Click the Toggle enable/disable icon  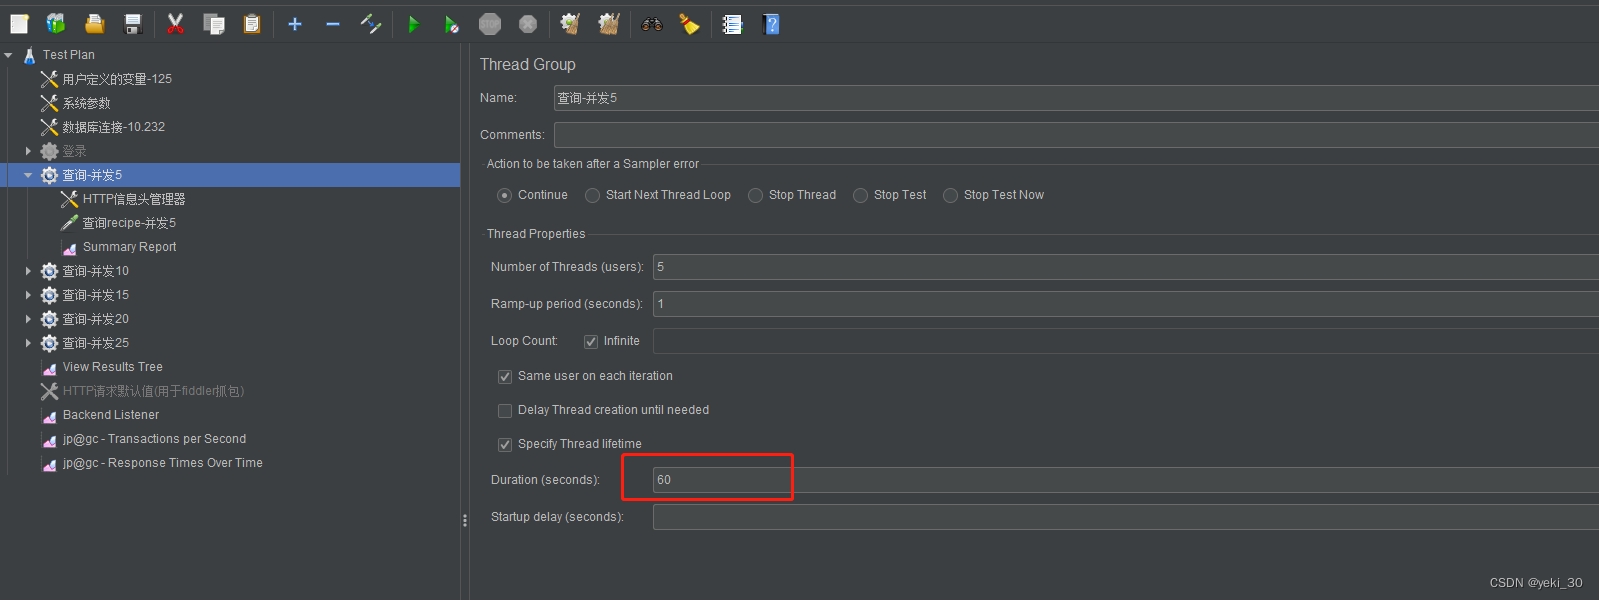tap(371, 24)
